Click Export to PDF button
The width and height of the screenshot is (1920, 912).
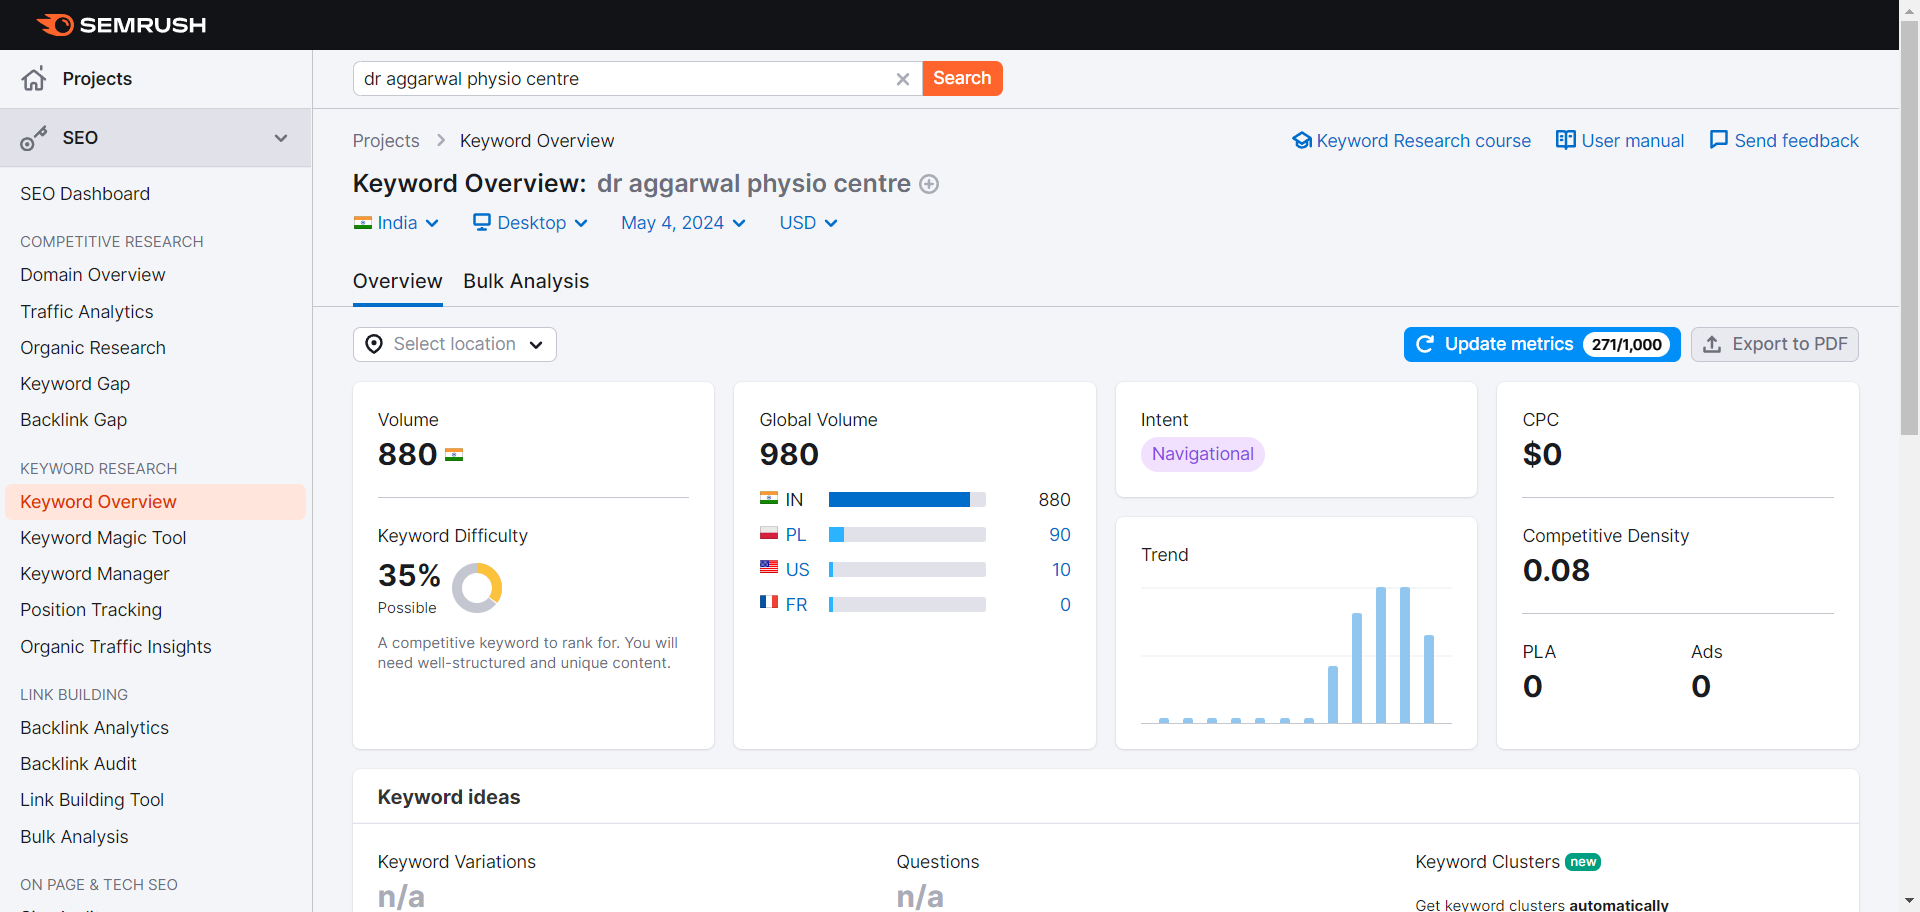coord(1775,344)
